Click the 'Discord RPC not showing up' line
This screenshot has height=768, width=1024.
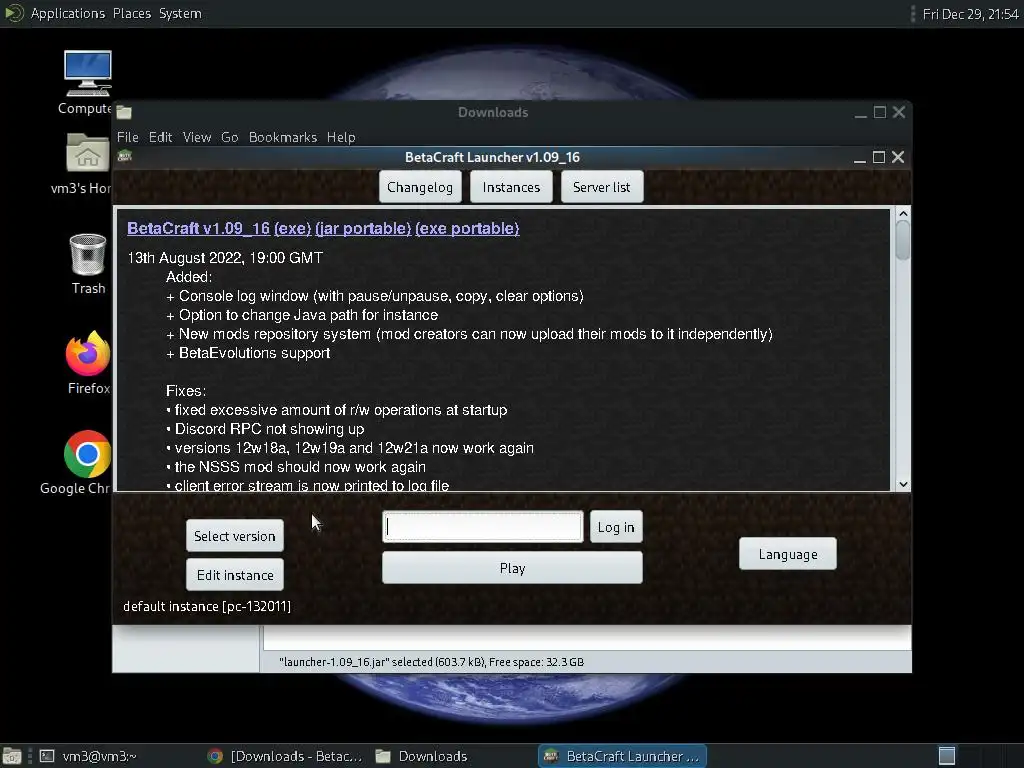point(265,429)
